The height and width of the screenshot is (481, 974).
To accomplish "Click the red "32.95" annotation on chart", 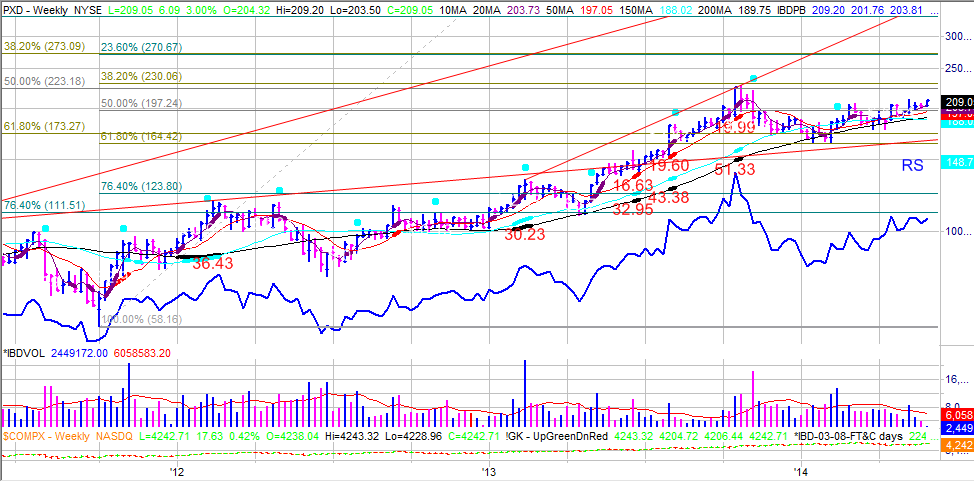I will [633, 209].
